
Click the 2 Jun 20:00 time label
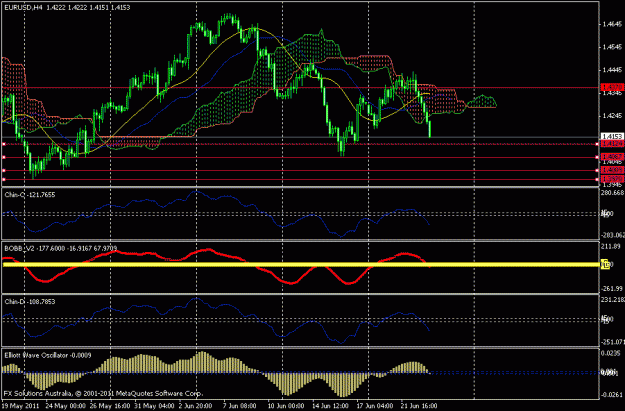pyautogui.click(x=193, y=406)
